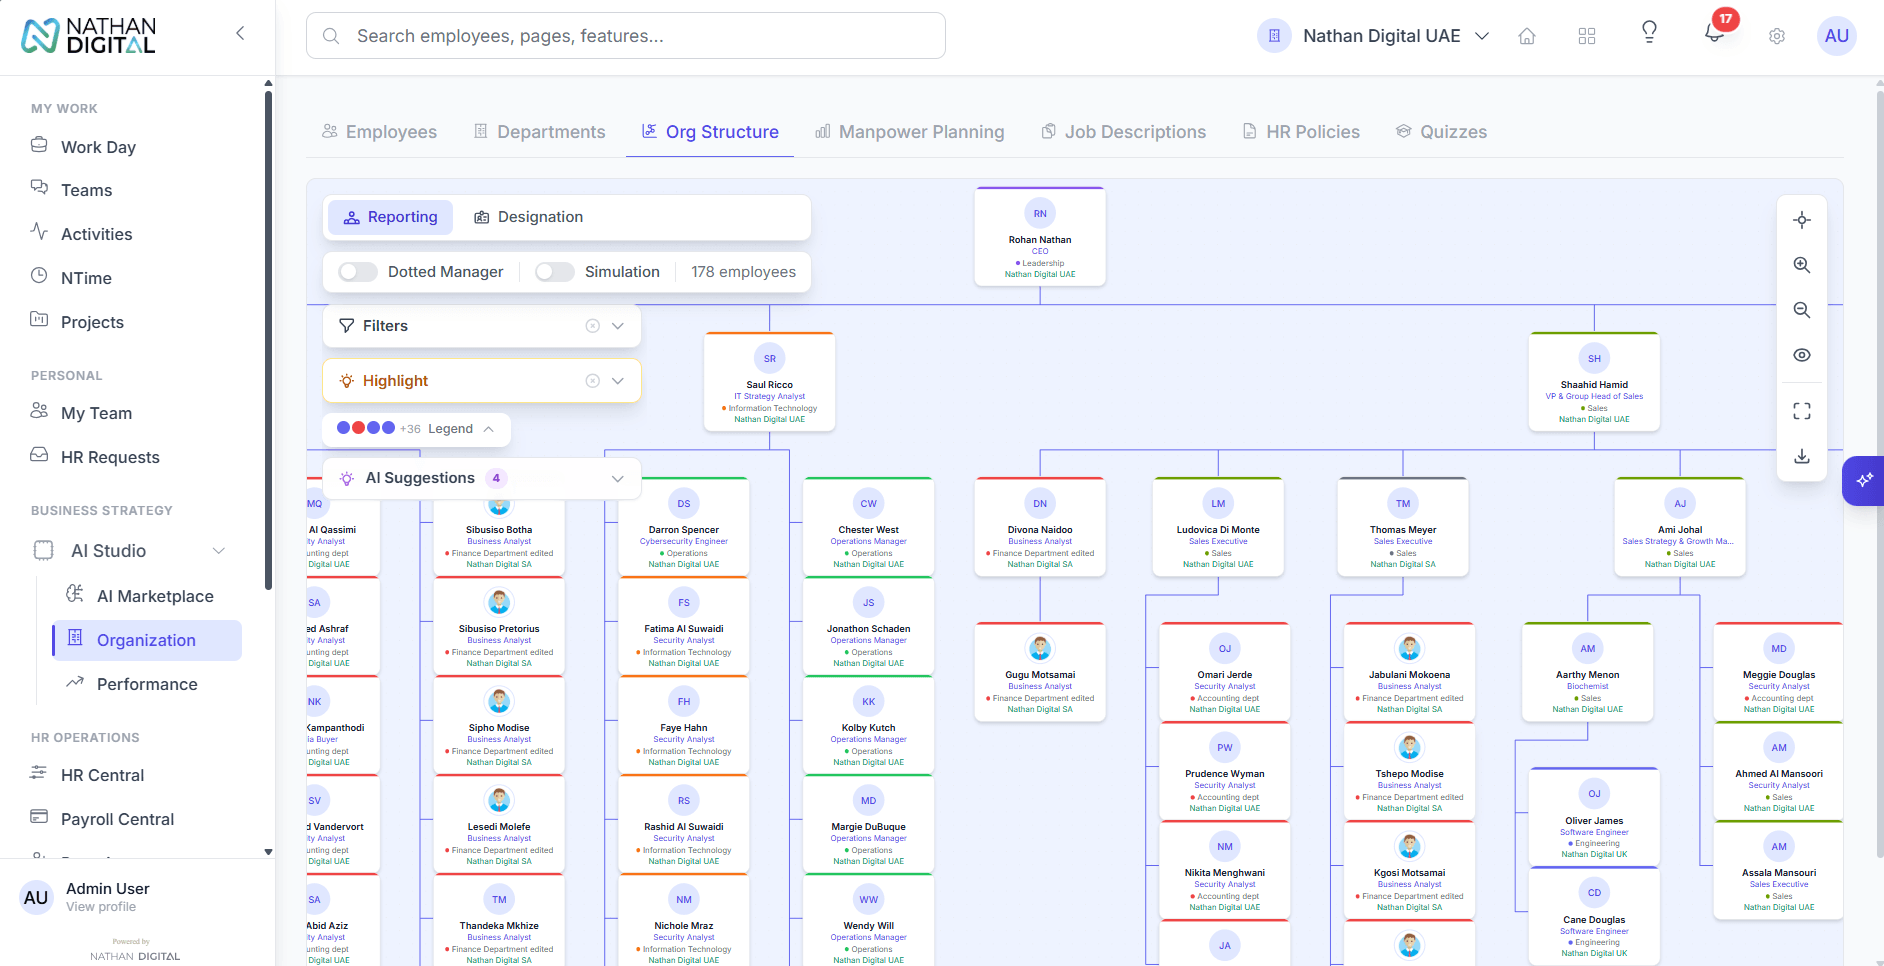
Task: Click the Activities sidebar icon
Action: (x=39, y=232)
